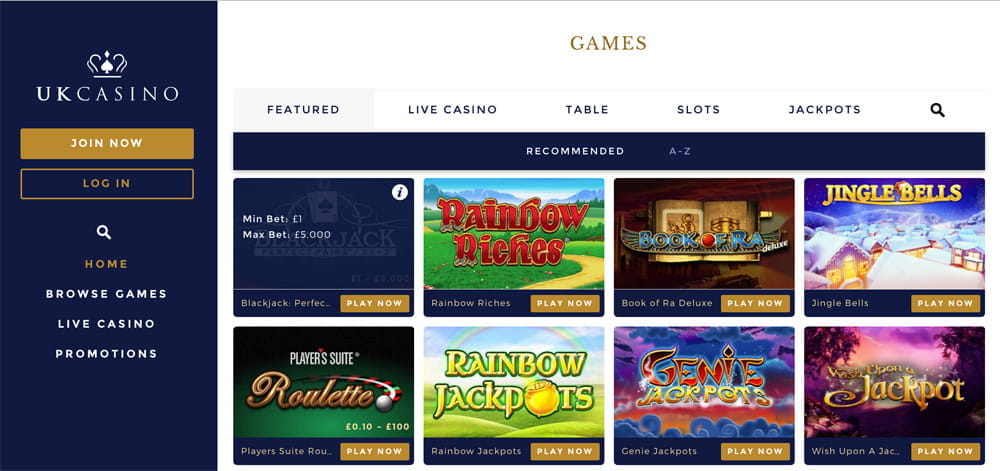Screen dimensions: 1000x471
Task: Open Players Suite Roulette thumbnail
Action: coord(323,382)
